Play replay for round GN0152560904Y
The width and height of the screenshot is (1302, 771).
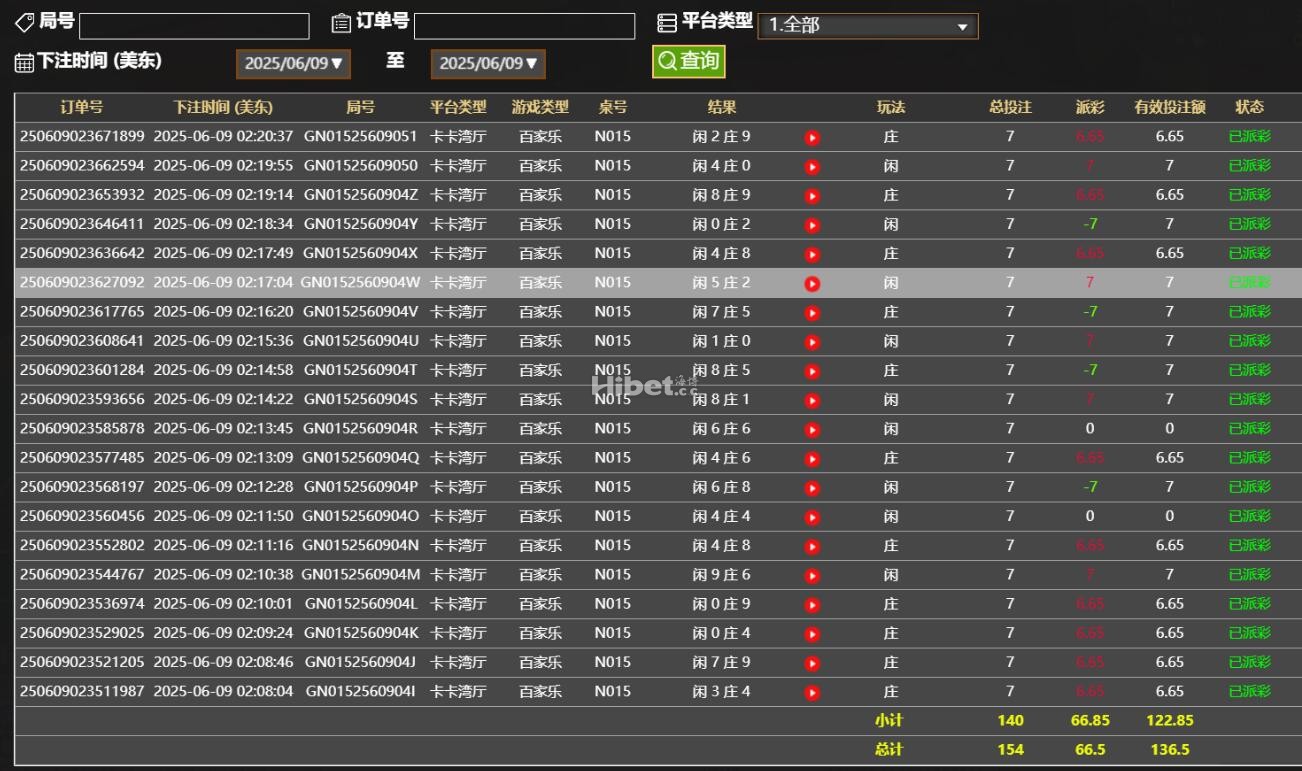(812, 226)
